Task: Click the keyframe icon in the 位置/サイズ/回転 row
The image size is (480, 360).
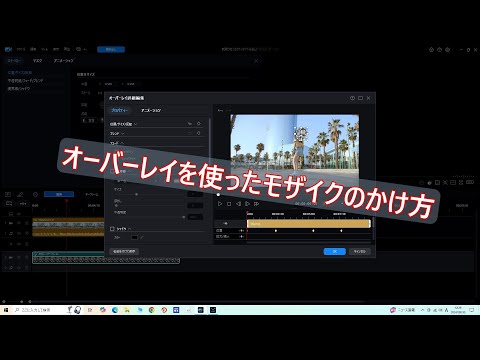Action: pyautogui.click(x=190, y=124)
